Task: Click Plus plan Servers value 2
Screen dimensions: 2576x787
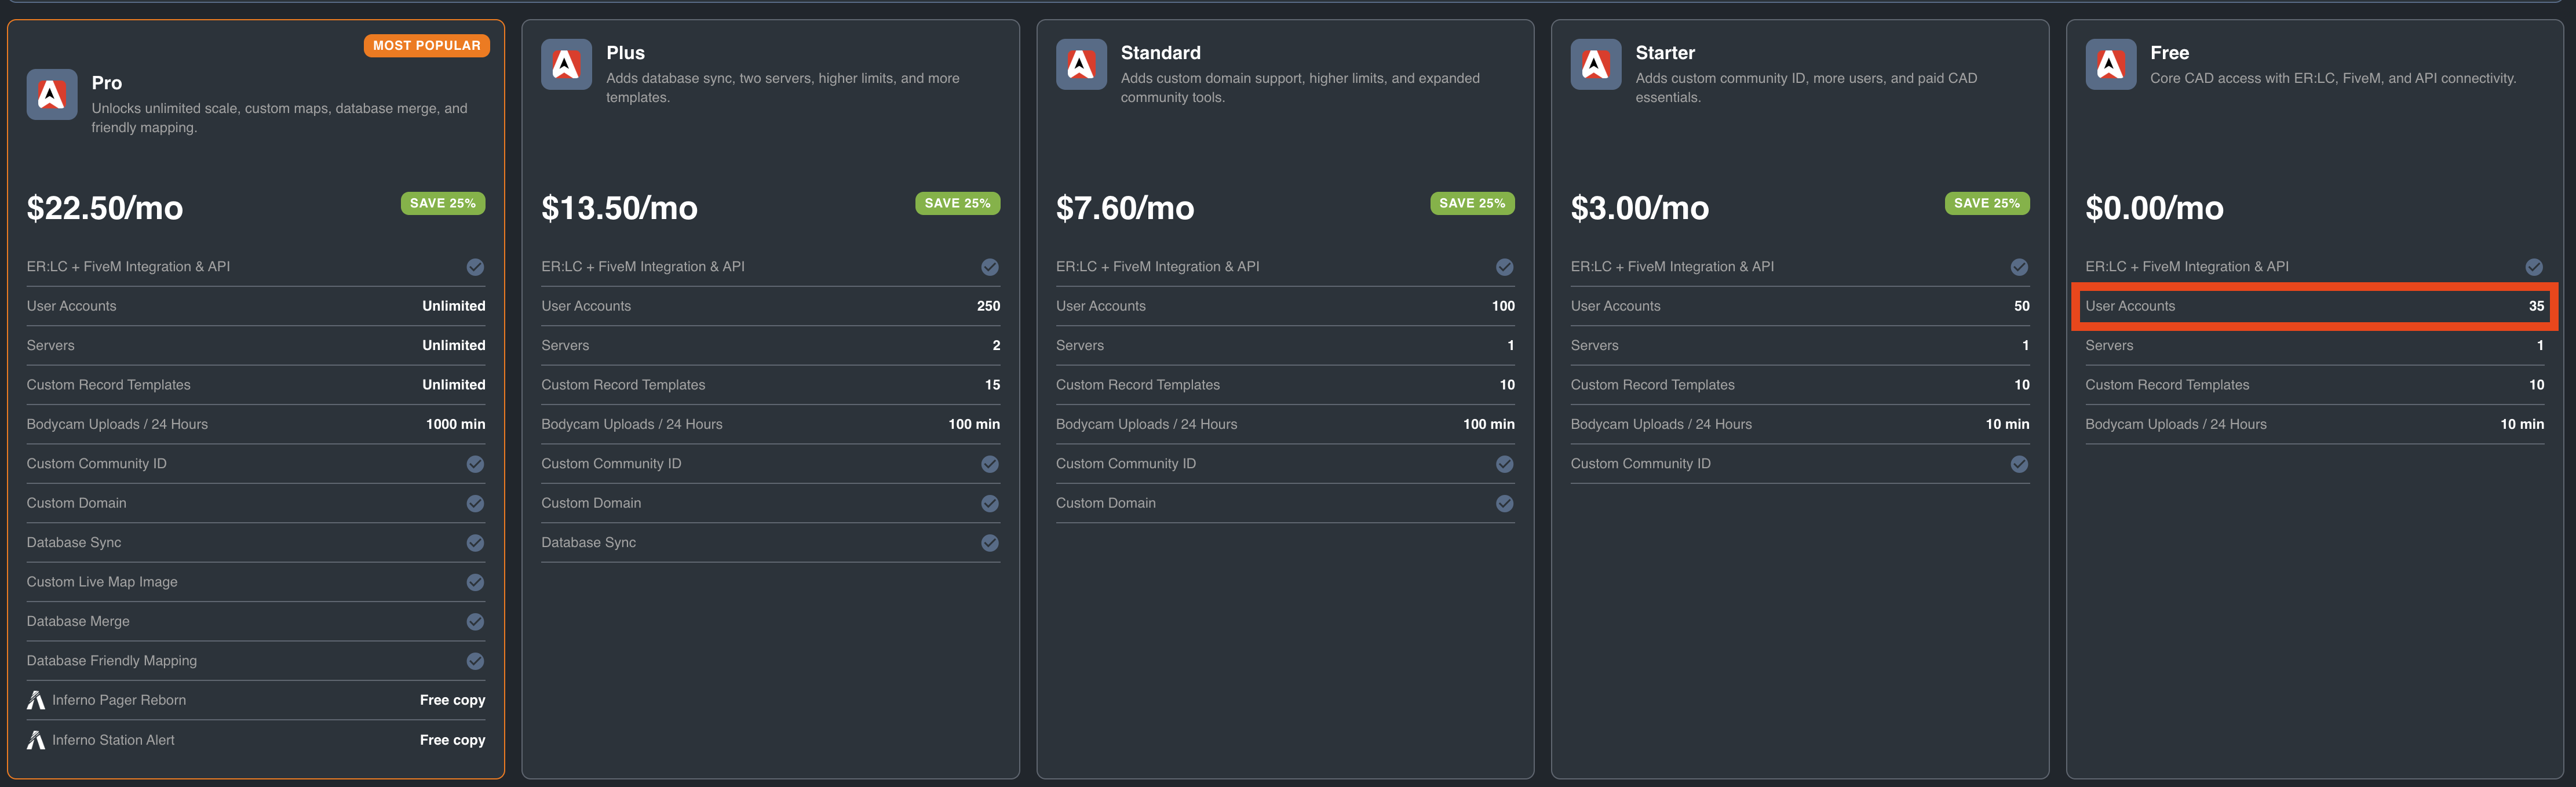Action: point(996,345)
